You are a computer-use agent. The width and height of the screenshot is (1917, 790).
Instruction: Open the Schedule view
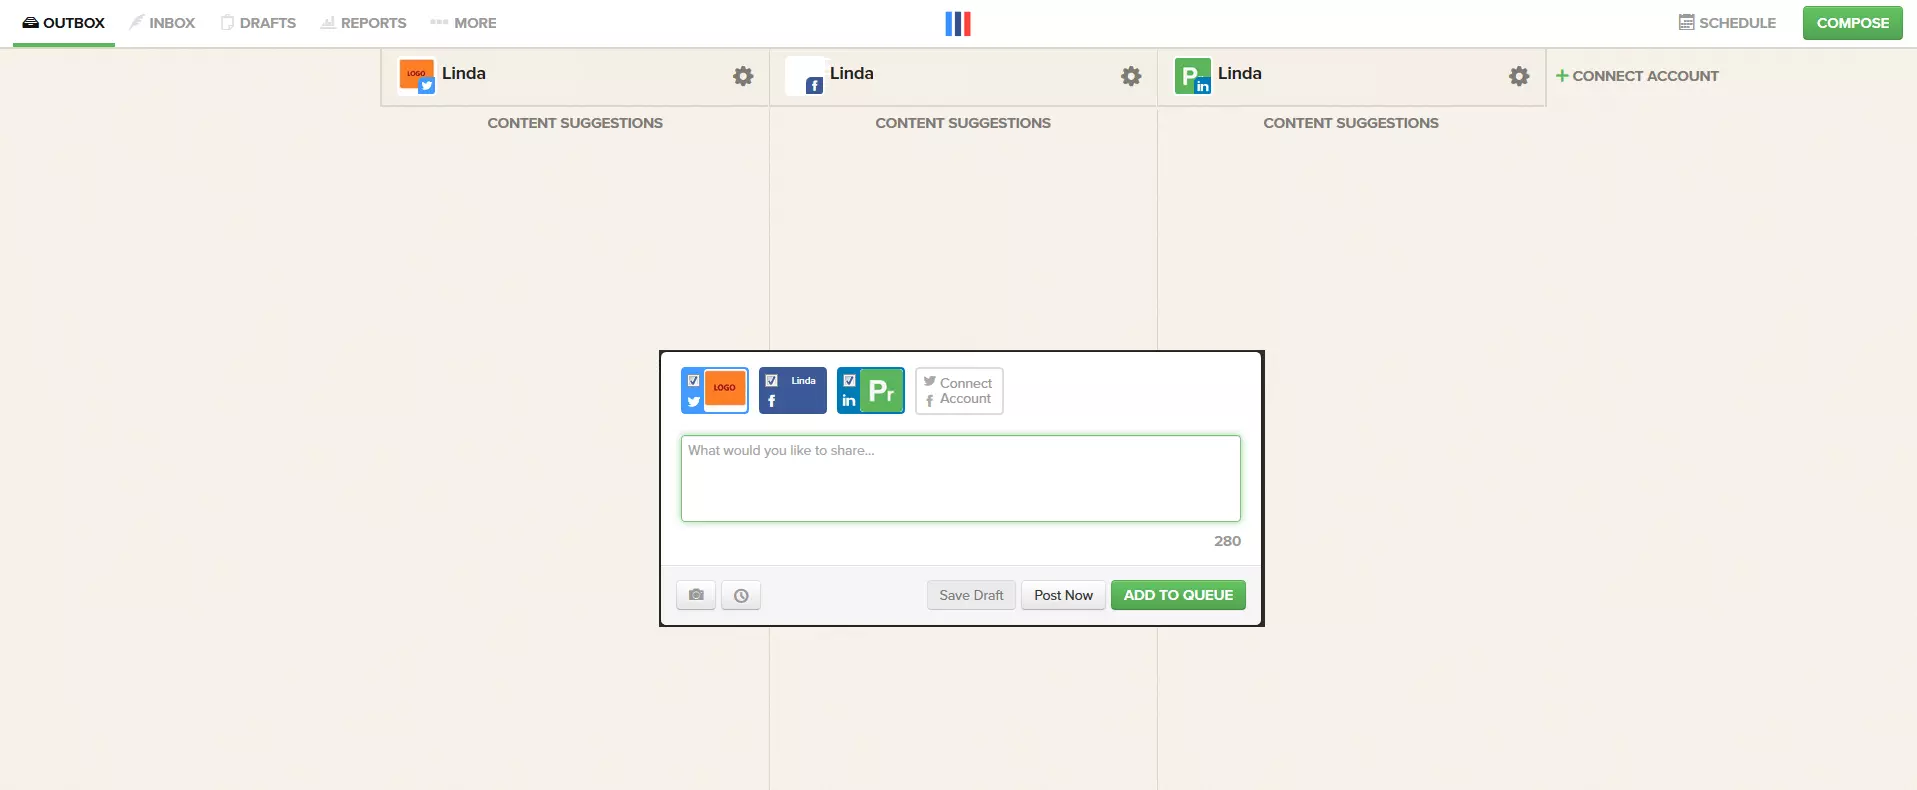pos(1727,23)
